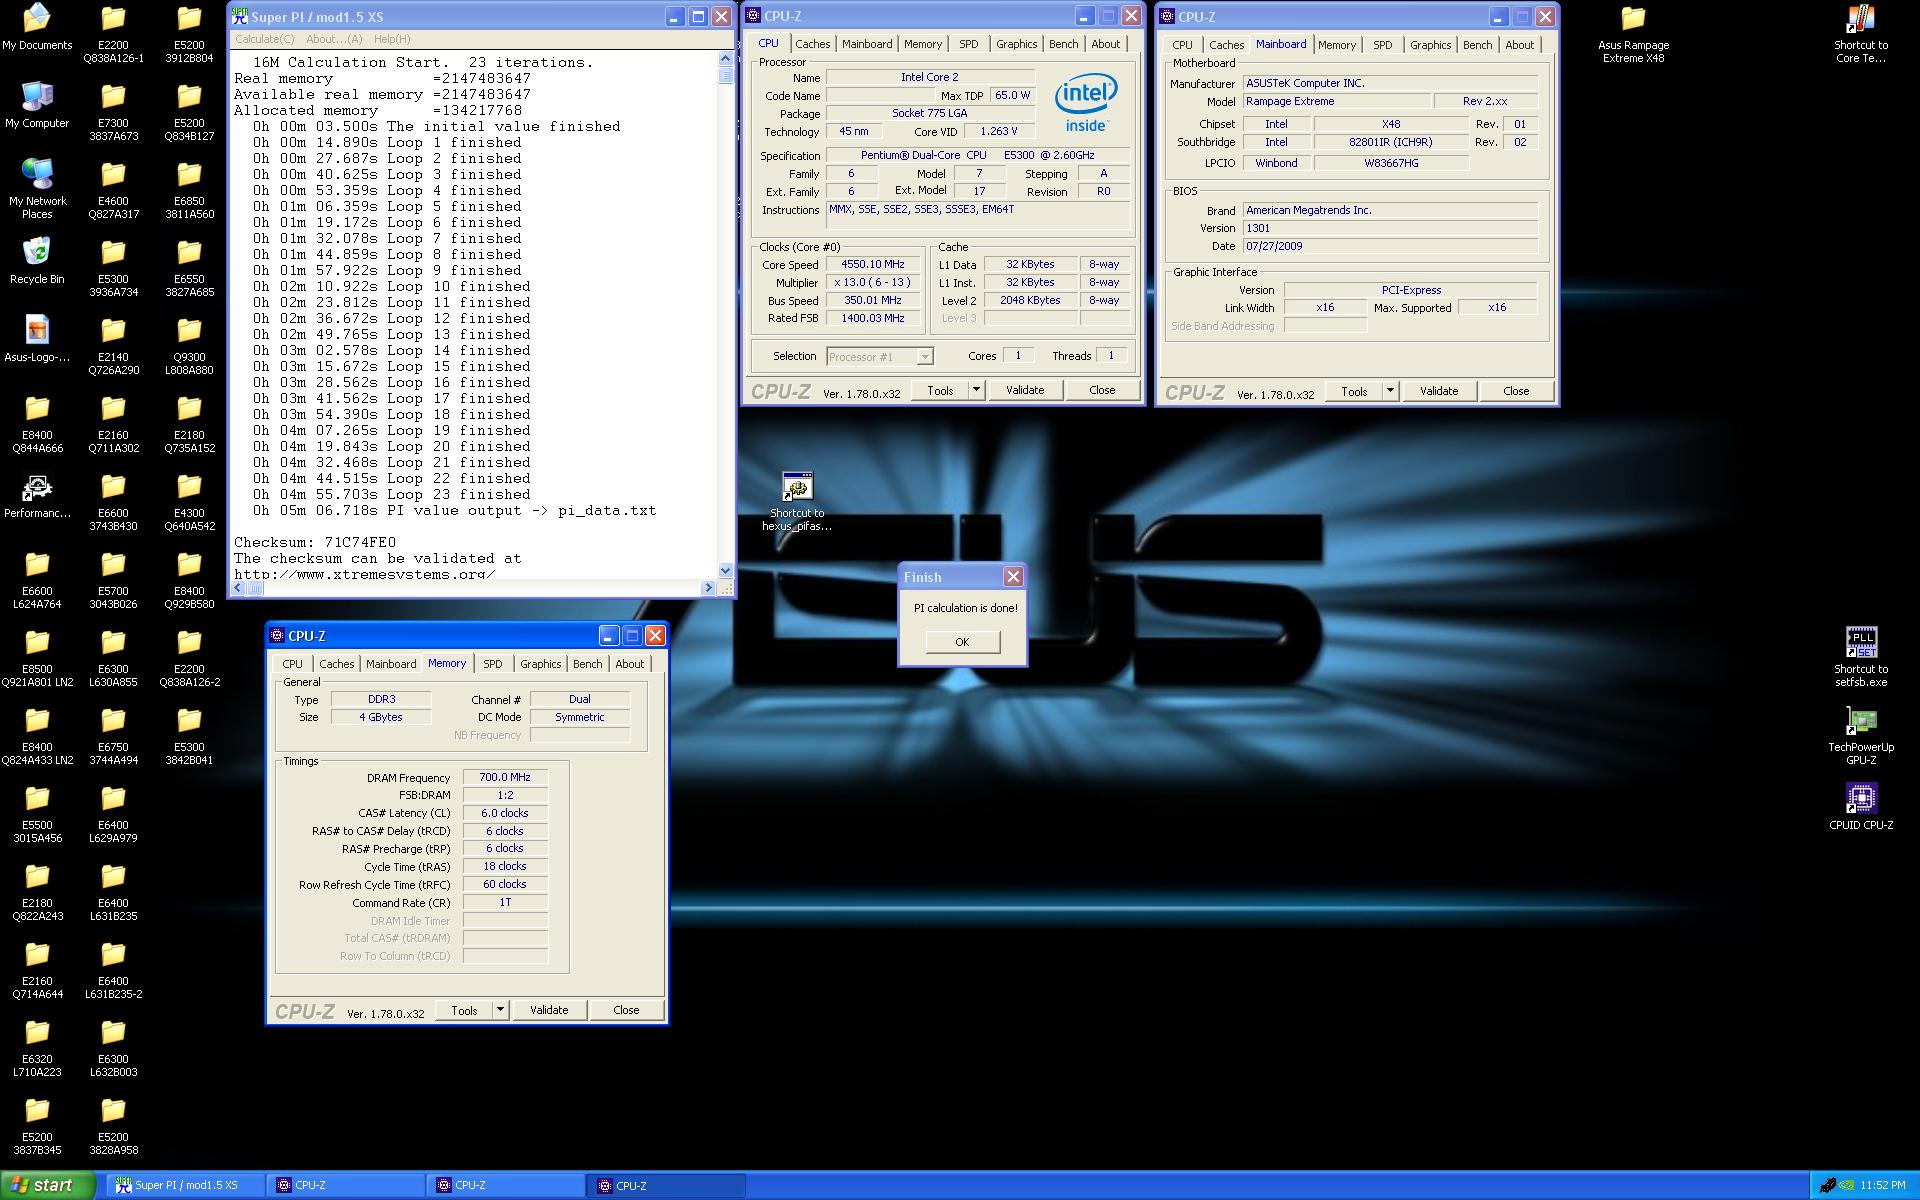Open E8500 Q921A801 LN2 folder
1920x1200 pixels.
click(37, 657)
